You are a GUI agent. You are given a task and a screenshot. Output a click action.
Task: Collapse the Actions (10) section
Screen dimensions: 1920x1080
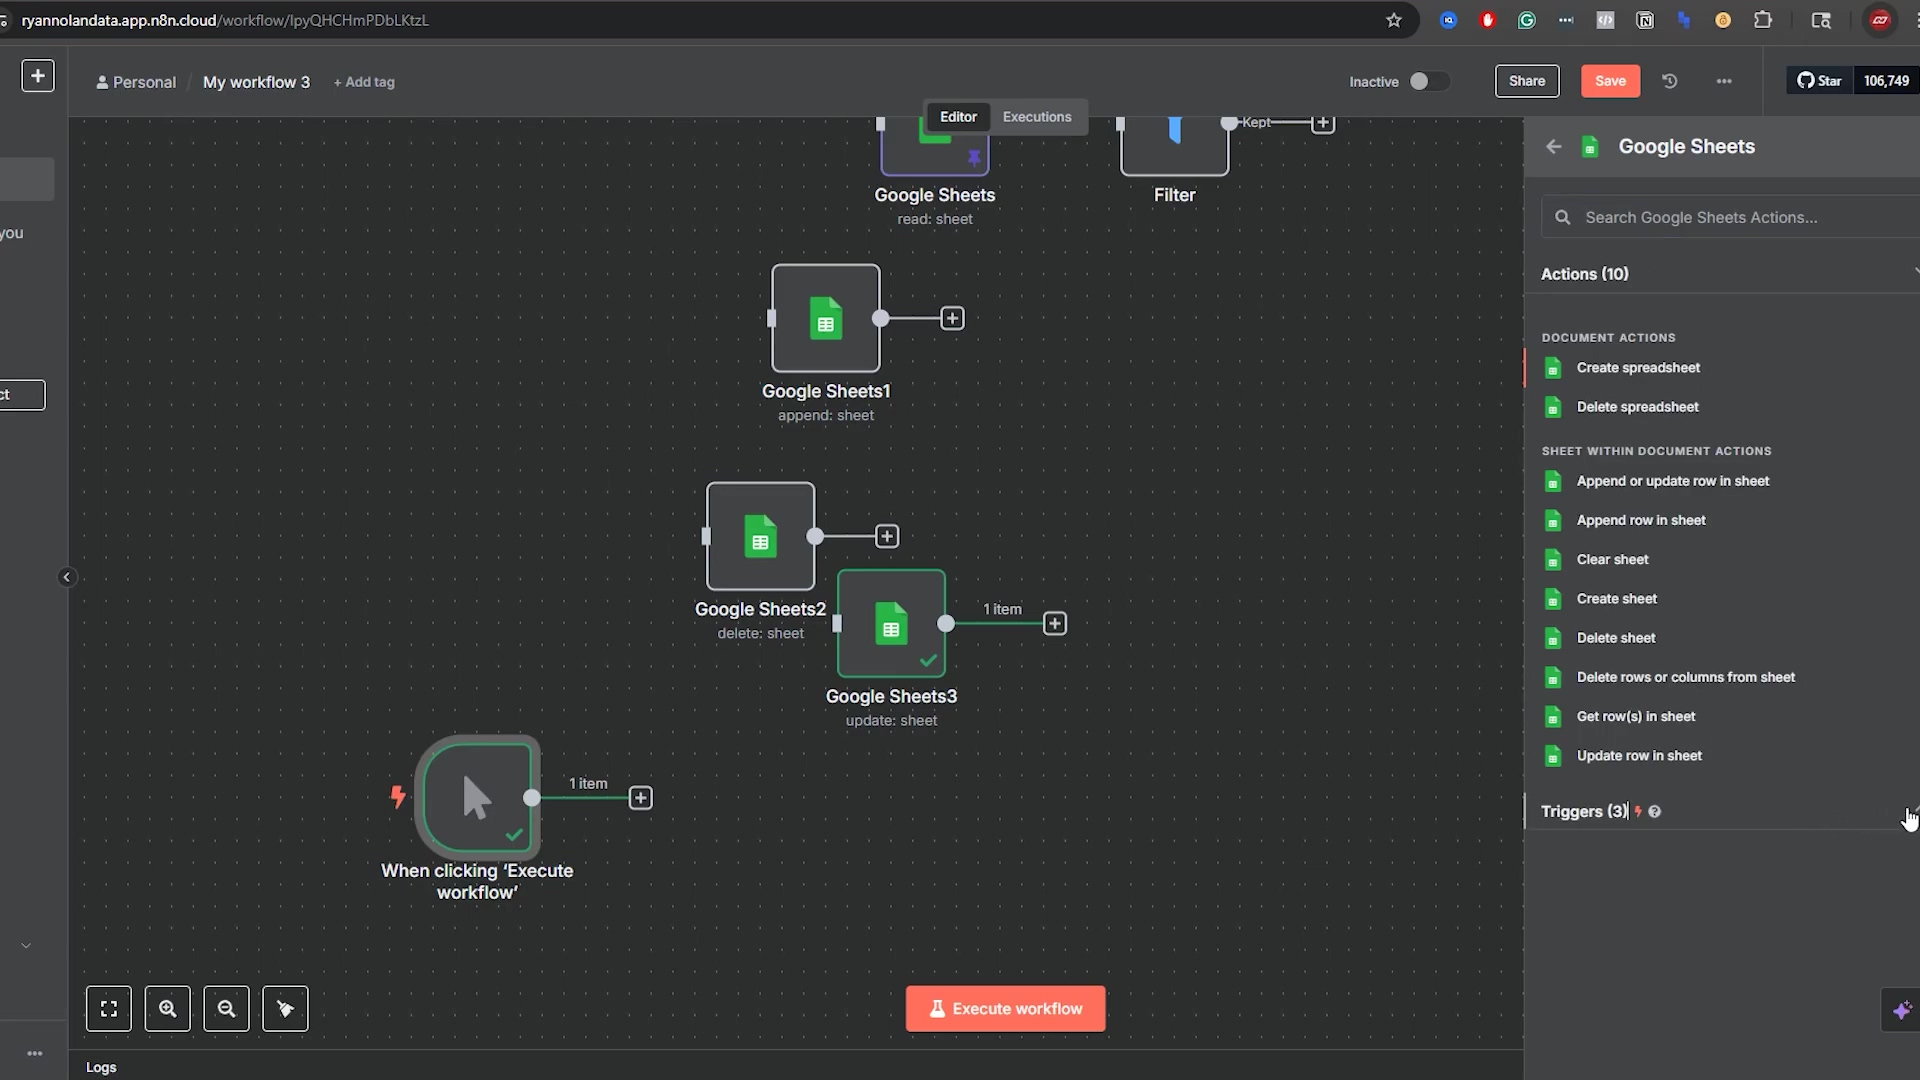coord(1585,274)
